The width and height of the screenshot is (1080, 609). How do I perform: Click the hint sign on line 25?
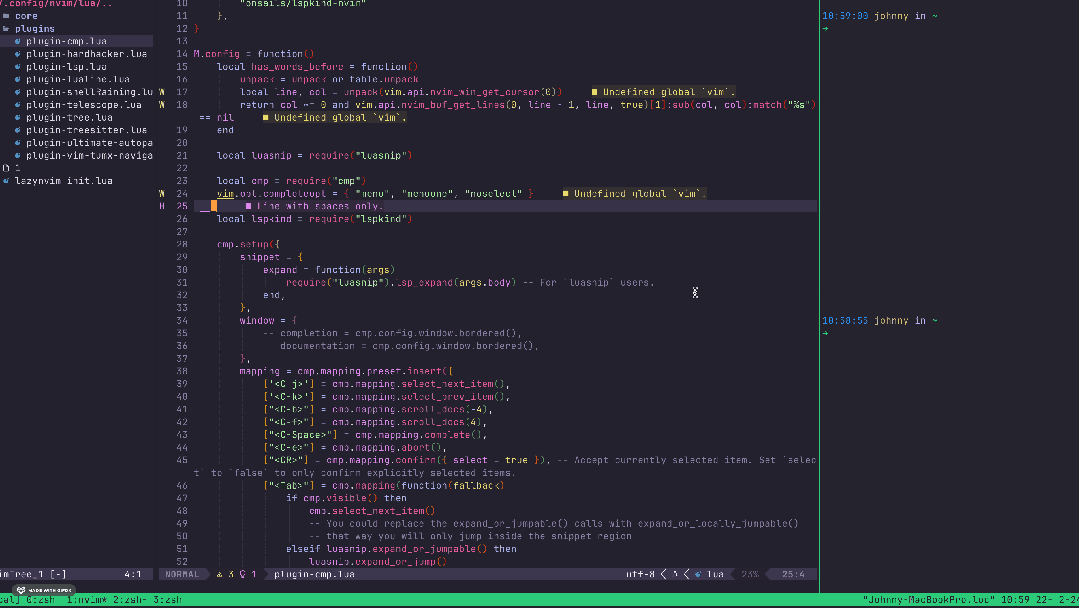pyautogui.click(x=162, y=206)
